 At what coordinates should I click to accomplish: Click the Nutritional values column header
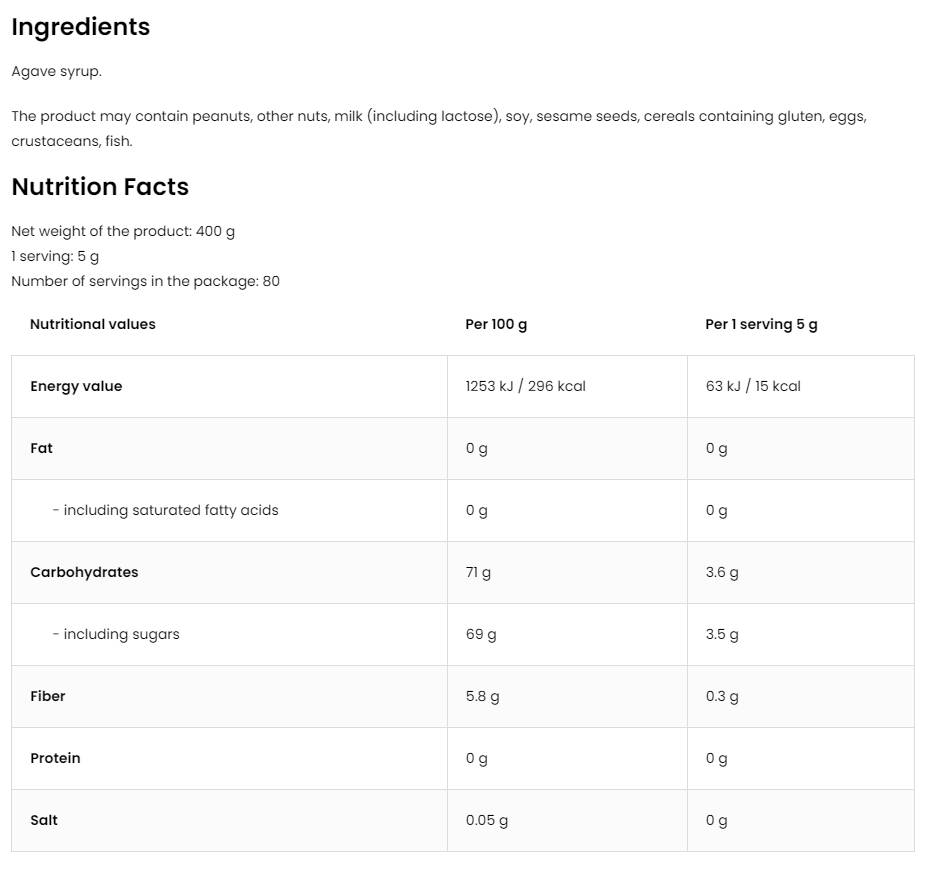click(93, 324)
